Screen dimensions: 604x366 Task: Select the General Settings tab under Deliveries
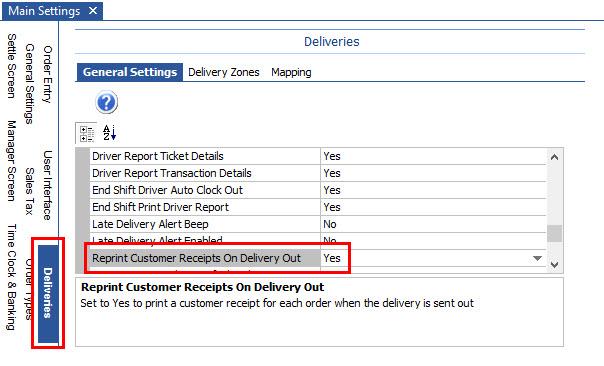coord(130,72)
